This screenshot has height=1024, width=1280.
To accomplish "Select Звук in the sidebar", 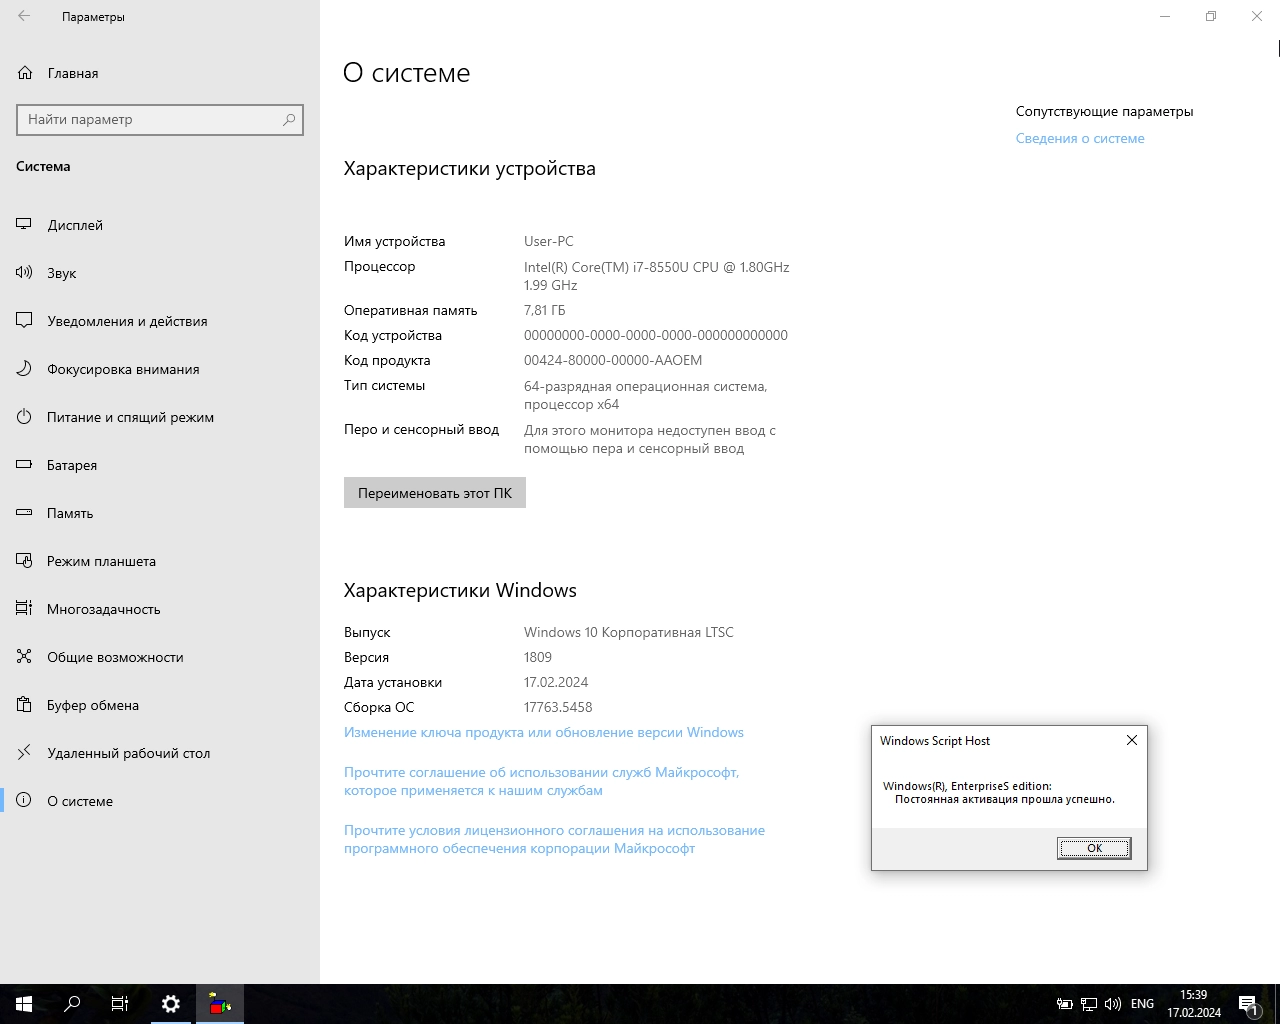I will (62, 273).
